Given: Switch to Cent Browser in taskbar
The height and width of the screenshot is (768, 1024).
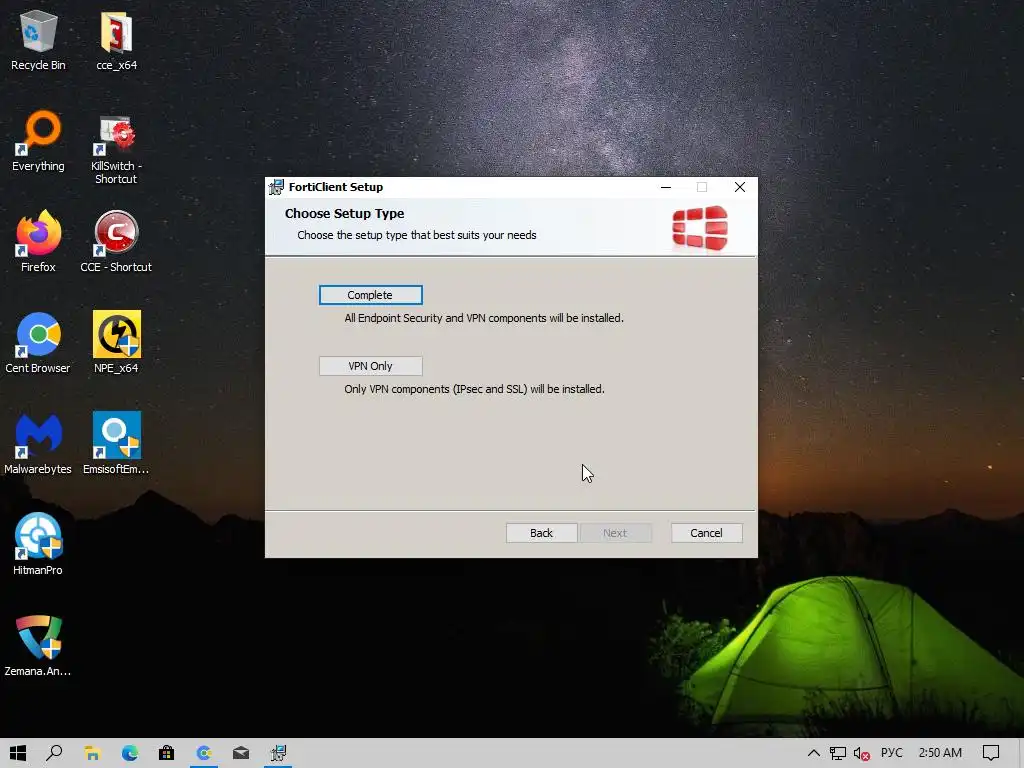Looking at the screenshot, I should pyautogui.click(x=204, y=753).
